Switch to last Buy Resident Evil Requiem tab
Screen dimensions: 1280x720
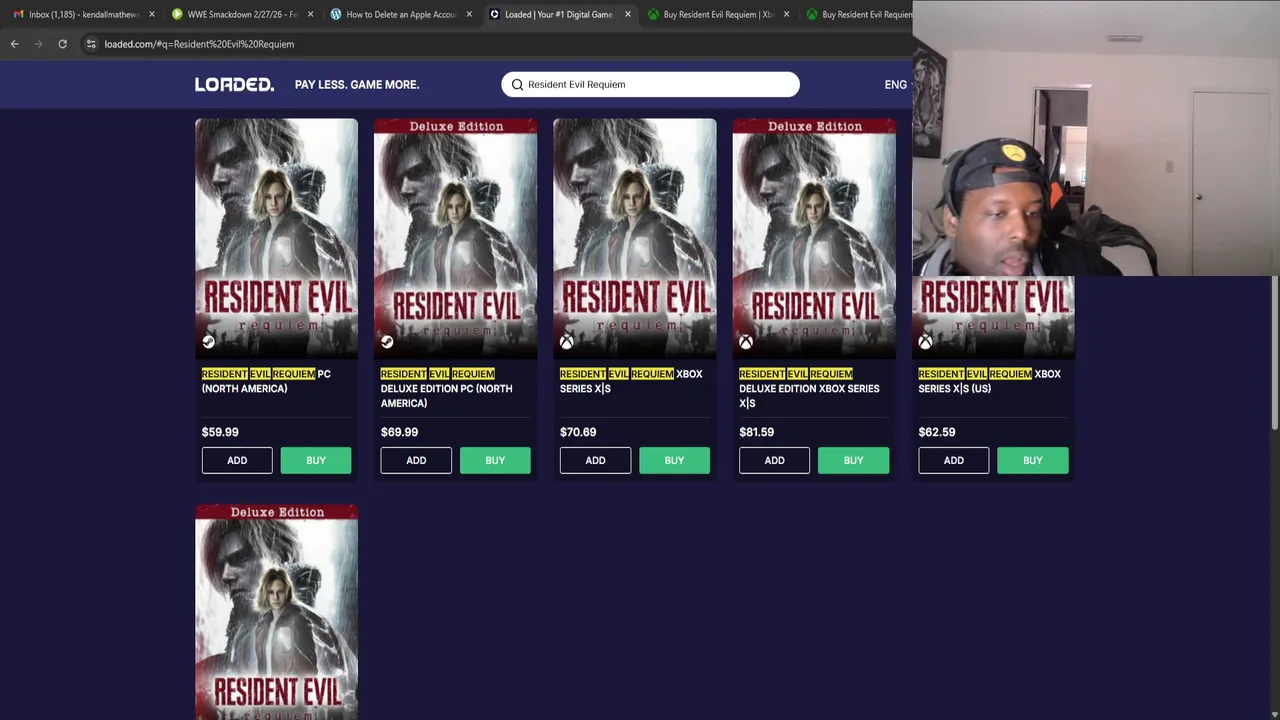pos(858,14)
